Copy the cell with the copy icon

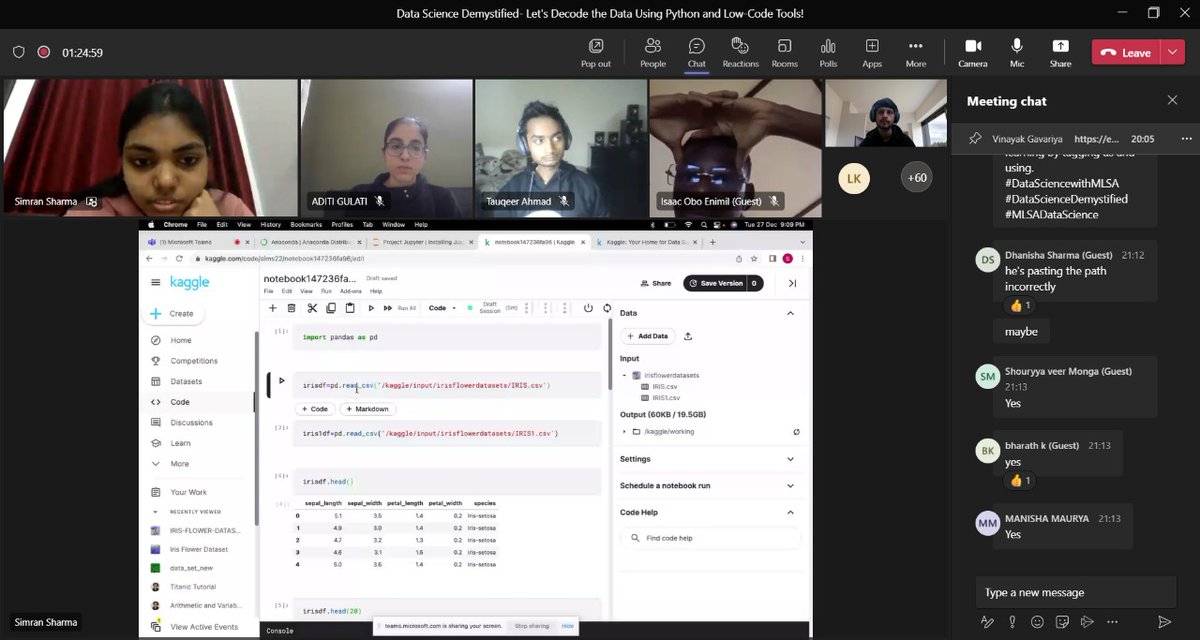coord(331,308)
